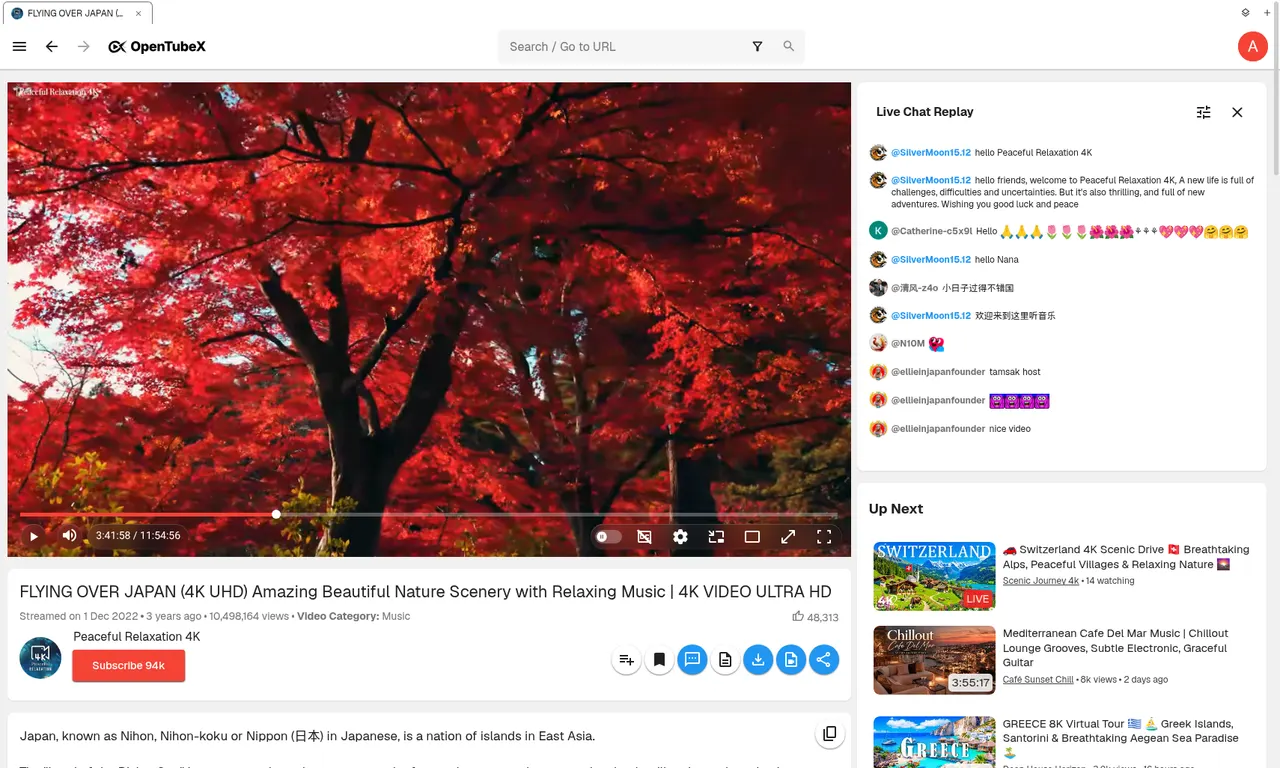Toggle subtitles off icon in player
This screenshot has width=1280, height=768.
pos(644,537)
